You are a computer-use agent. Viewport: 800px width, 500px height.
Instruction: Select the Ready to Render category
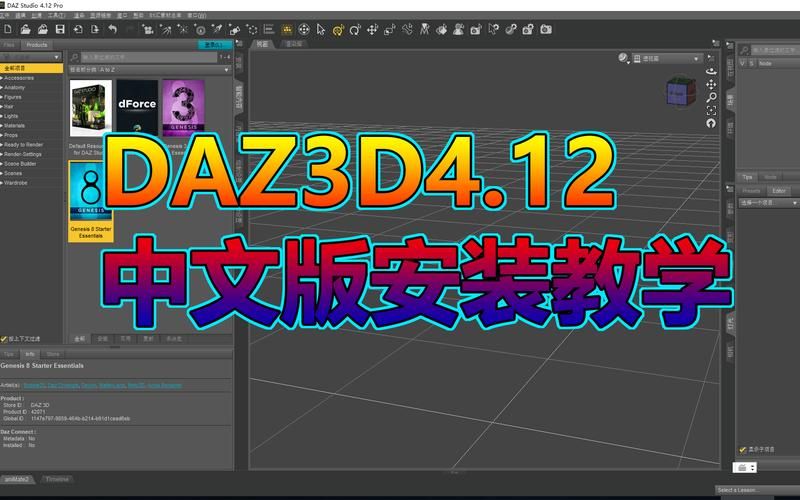point(31,145)
